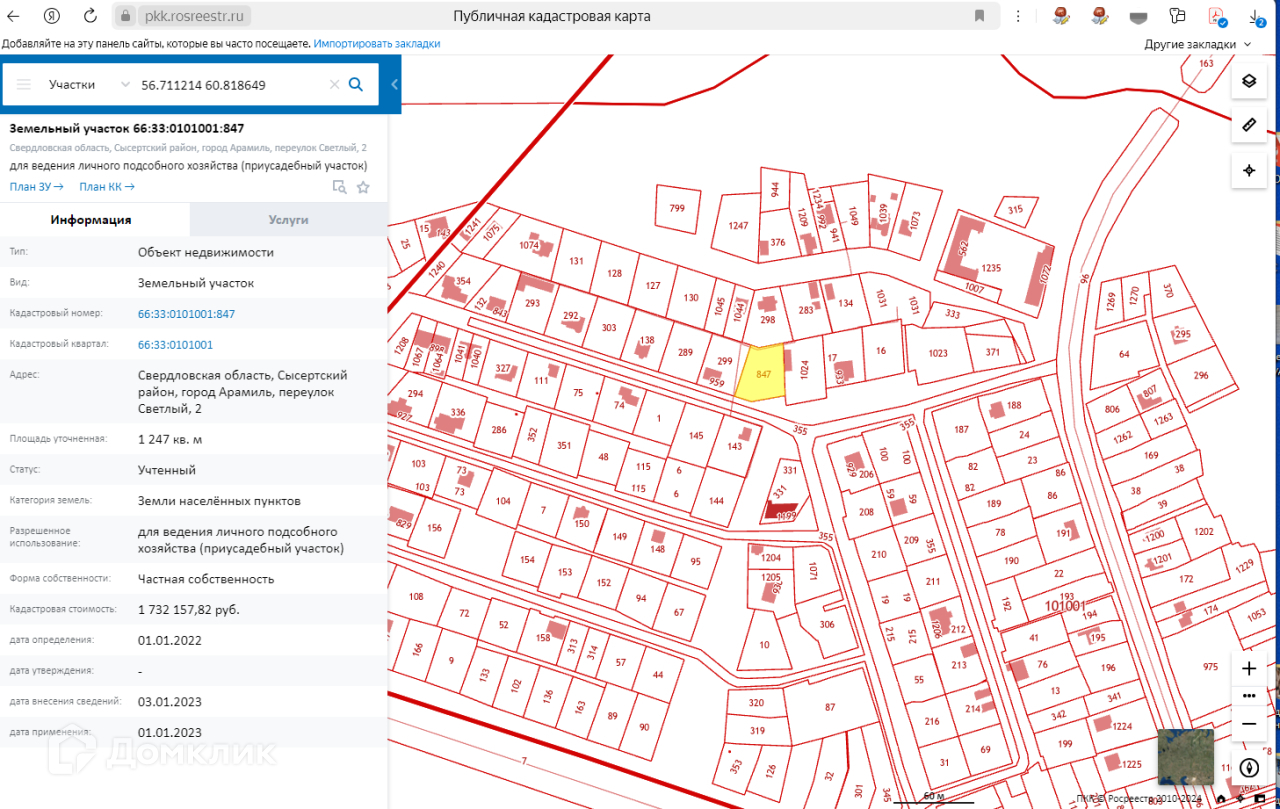Click the locate position crosshair button
Viewport: 1280px width, 809px height.
point(1249,170)
